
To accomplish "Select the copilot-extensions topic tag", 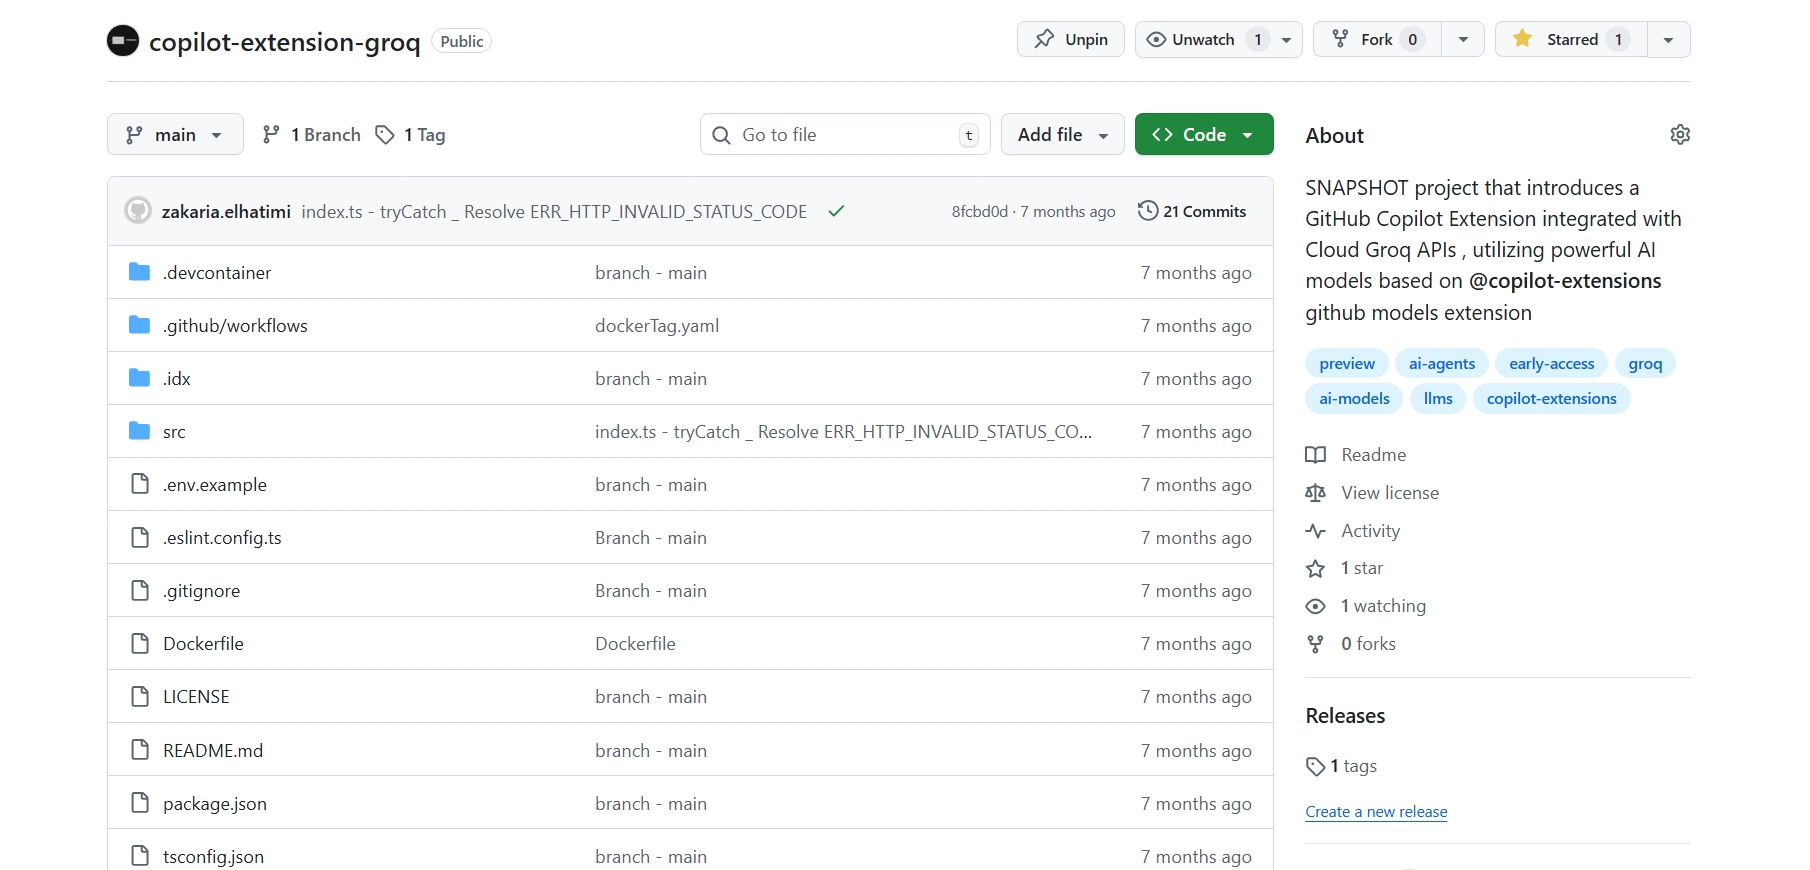I will coord(1552,398).
